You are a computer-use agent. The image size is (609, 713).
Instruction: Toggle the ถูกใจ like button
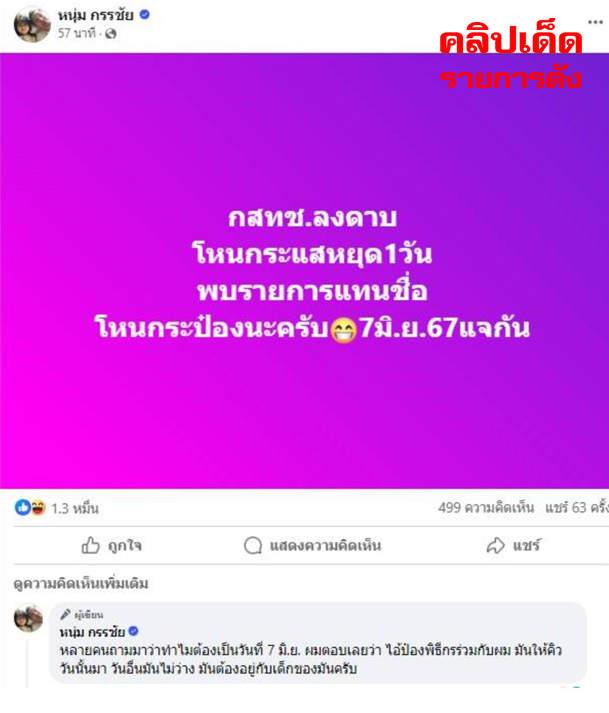click(112, 545)
